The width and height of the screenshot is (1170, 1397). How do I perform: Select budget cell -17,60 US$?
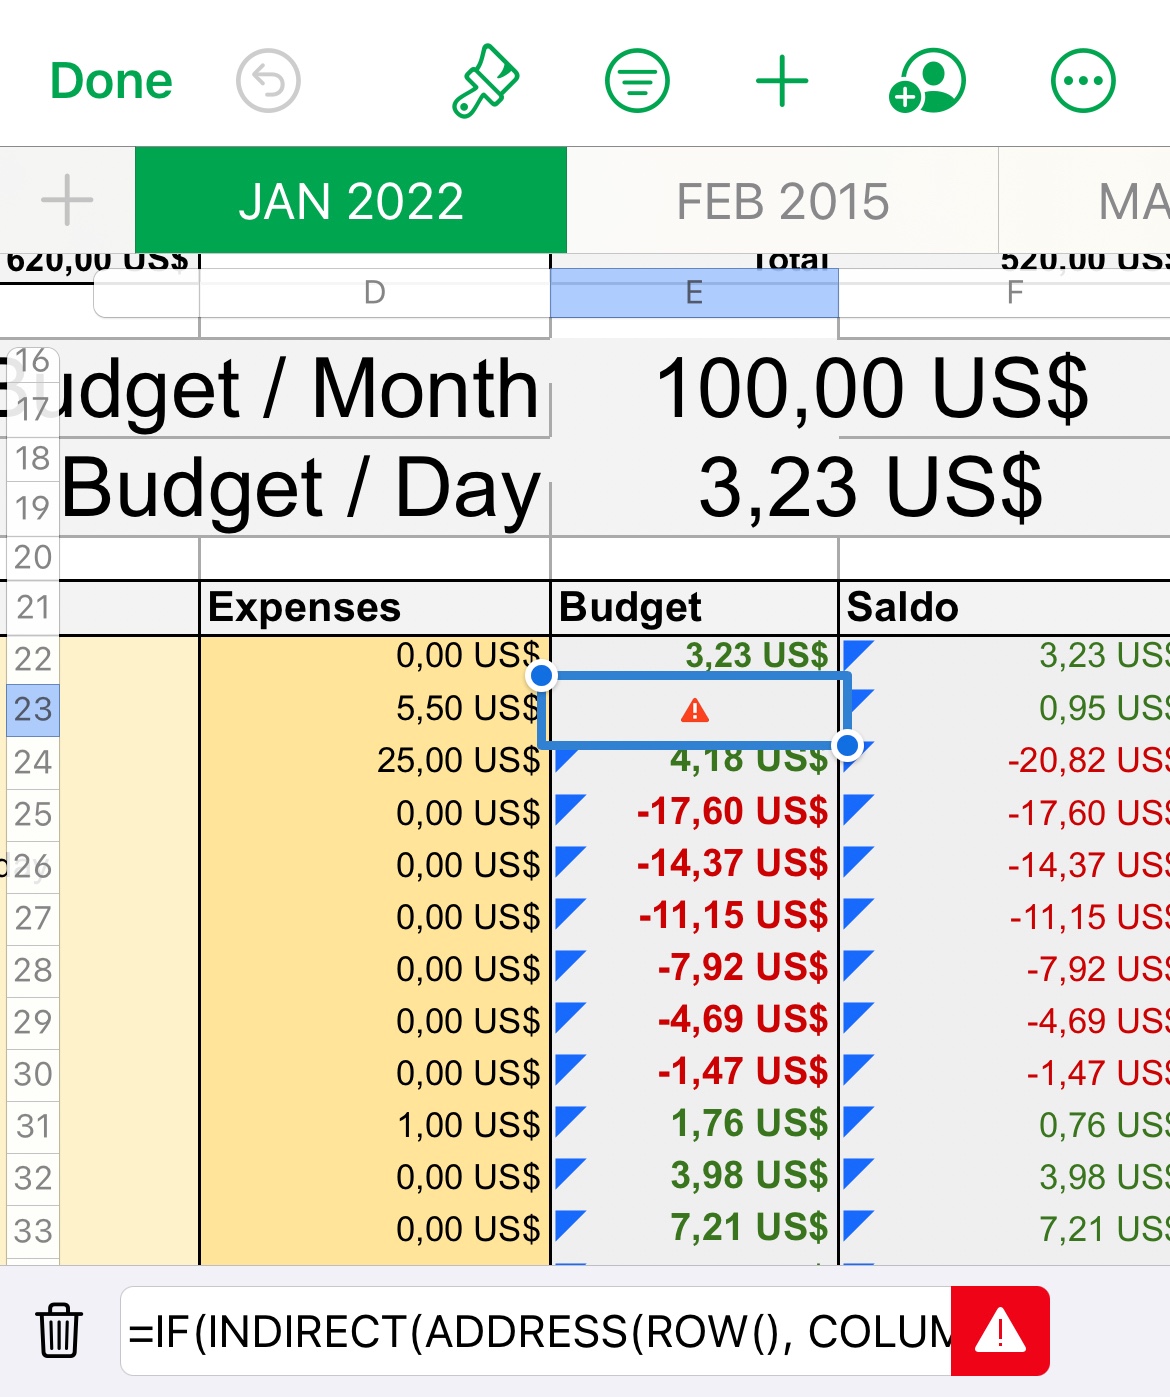[694, 813]
